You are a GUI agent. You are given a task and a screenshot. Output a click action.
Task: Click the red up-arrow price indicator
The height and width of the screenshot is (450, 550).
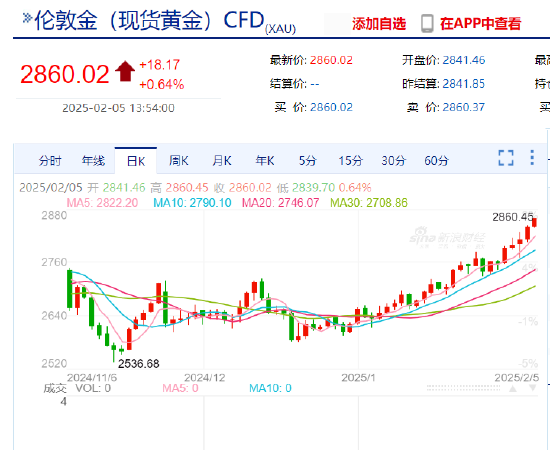click(125, 71)
